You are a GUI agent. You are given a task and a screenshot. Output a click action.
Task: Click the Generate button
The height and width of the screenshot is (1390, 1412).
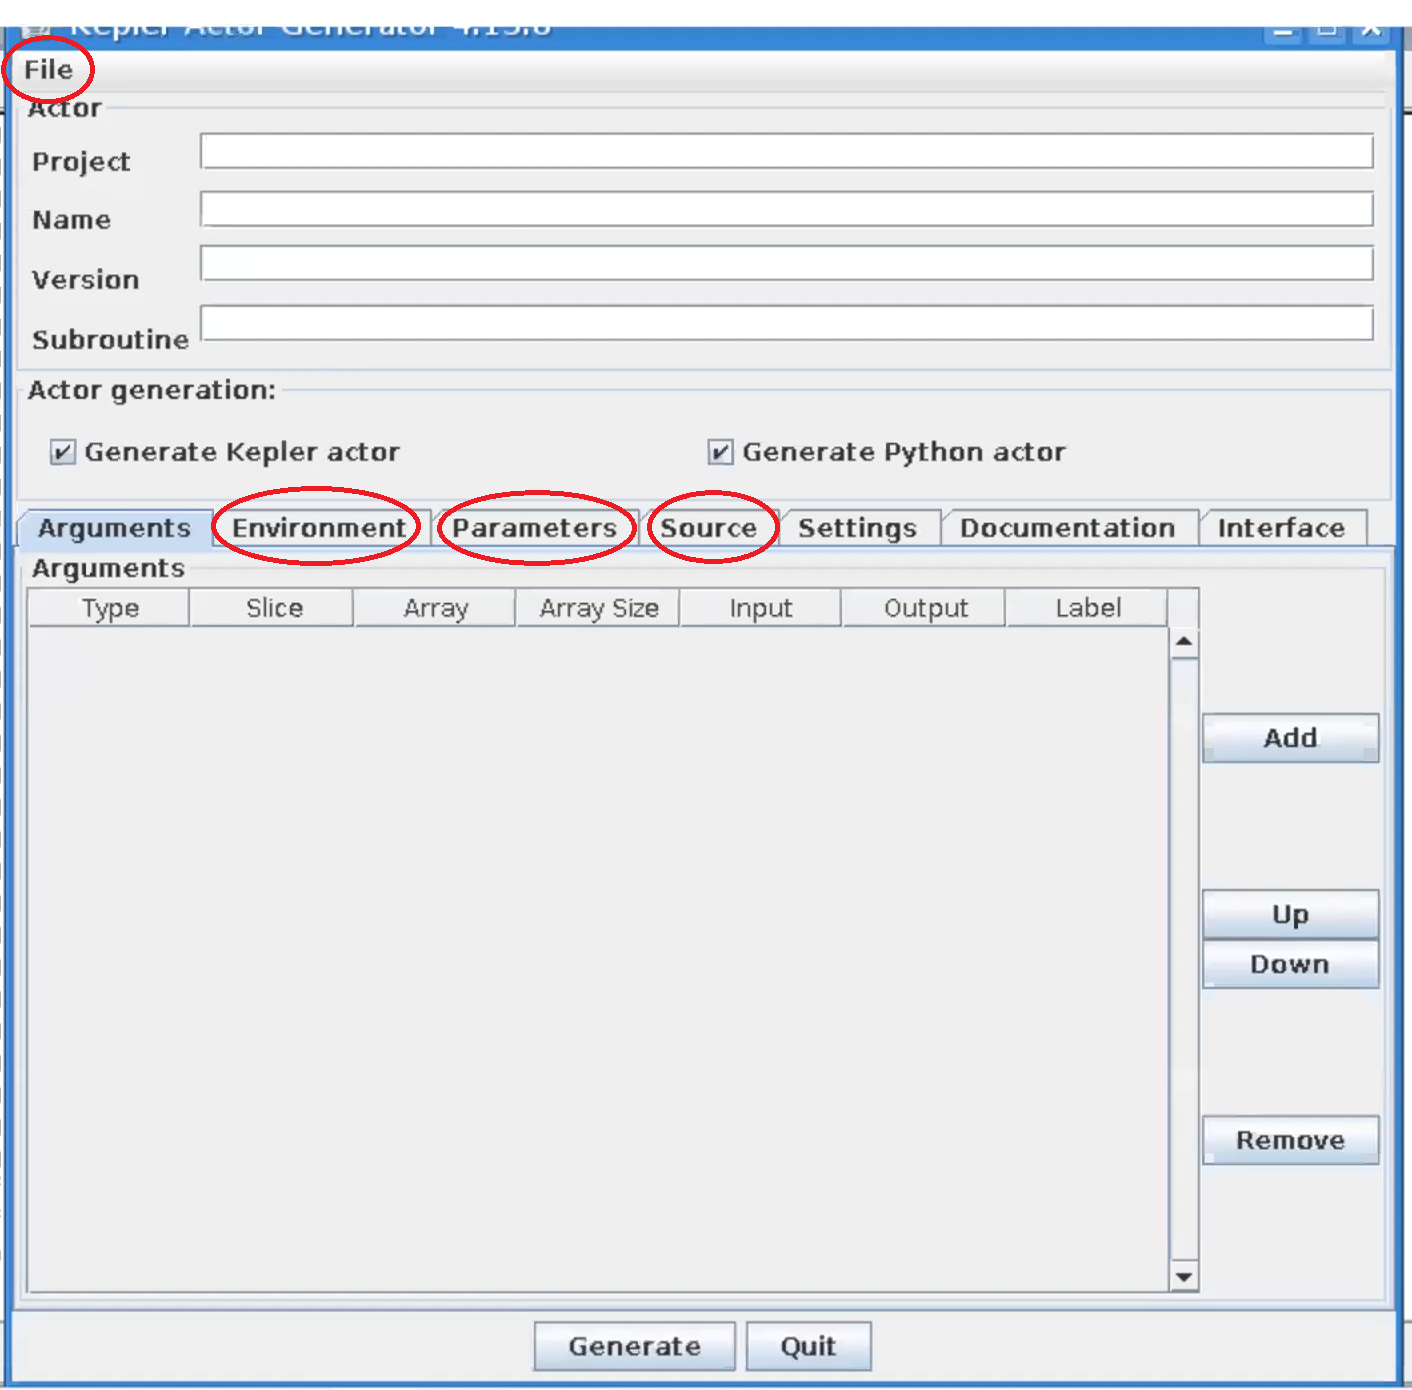point(634,1346)
